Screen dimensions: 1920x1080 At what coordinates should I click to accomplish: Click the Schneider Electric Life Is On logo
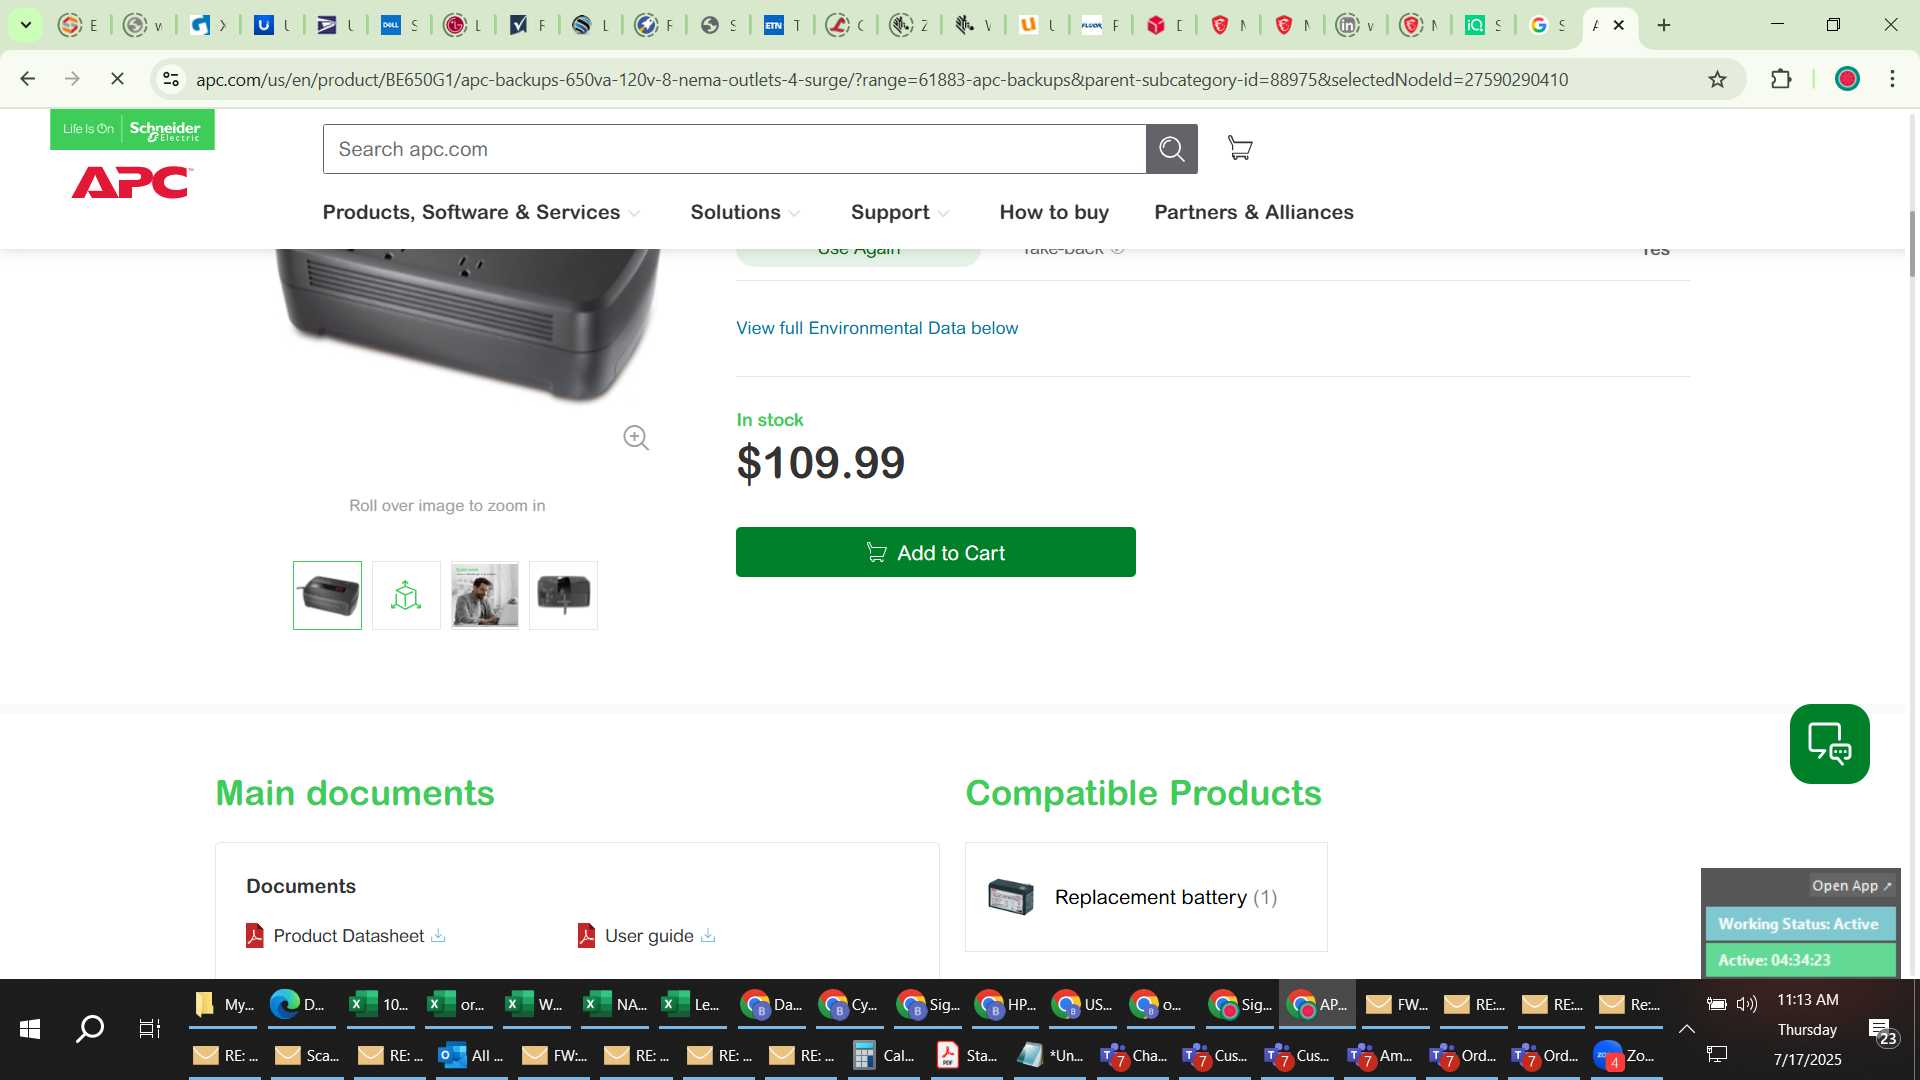click(x=132, y=129)
